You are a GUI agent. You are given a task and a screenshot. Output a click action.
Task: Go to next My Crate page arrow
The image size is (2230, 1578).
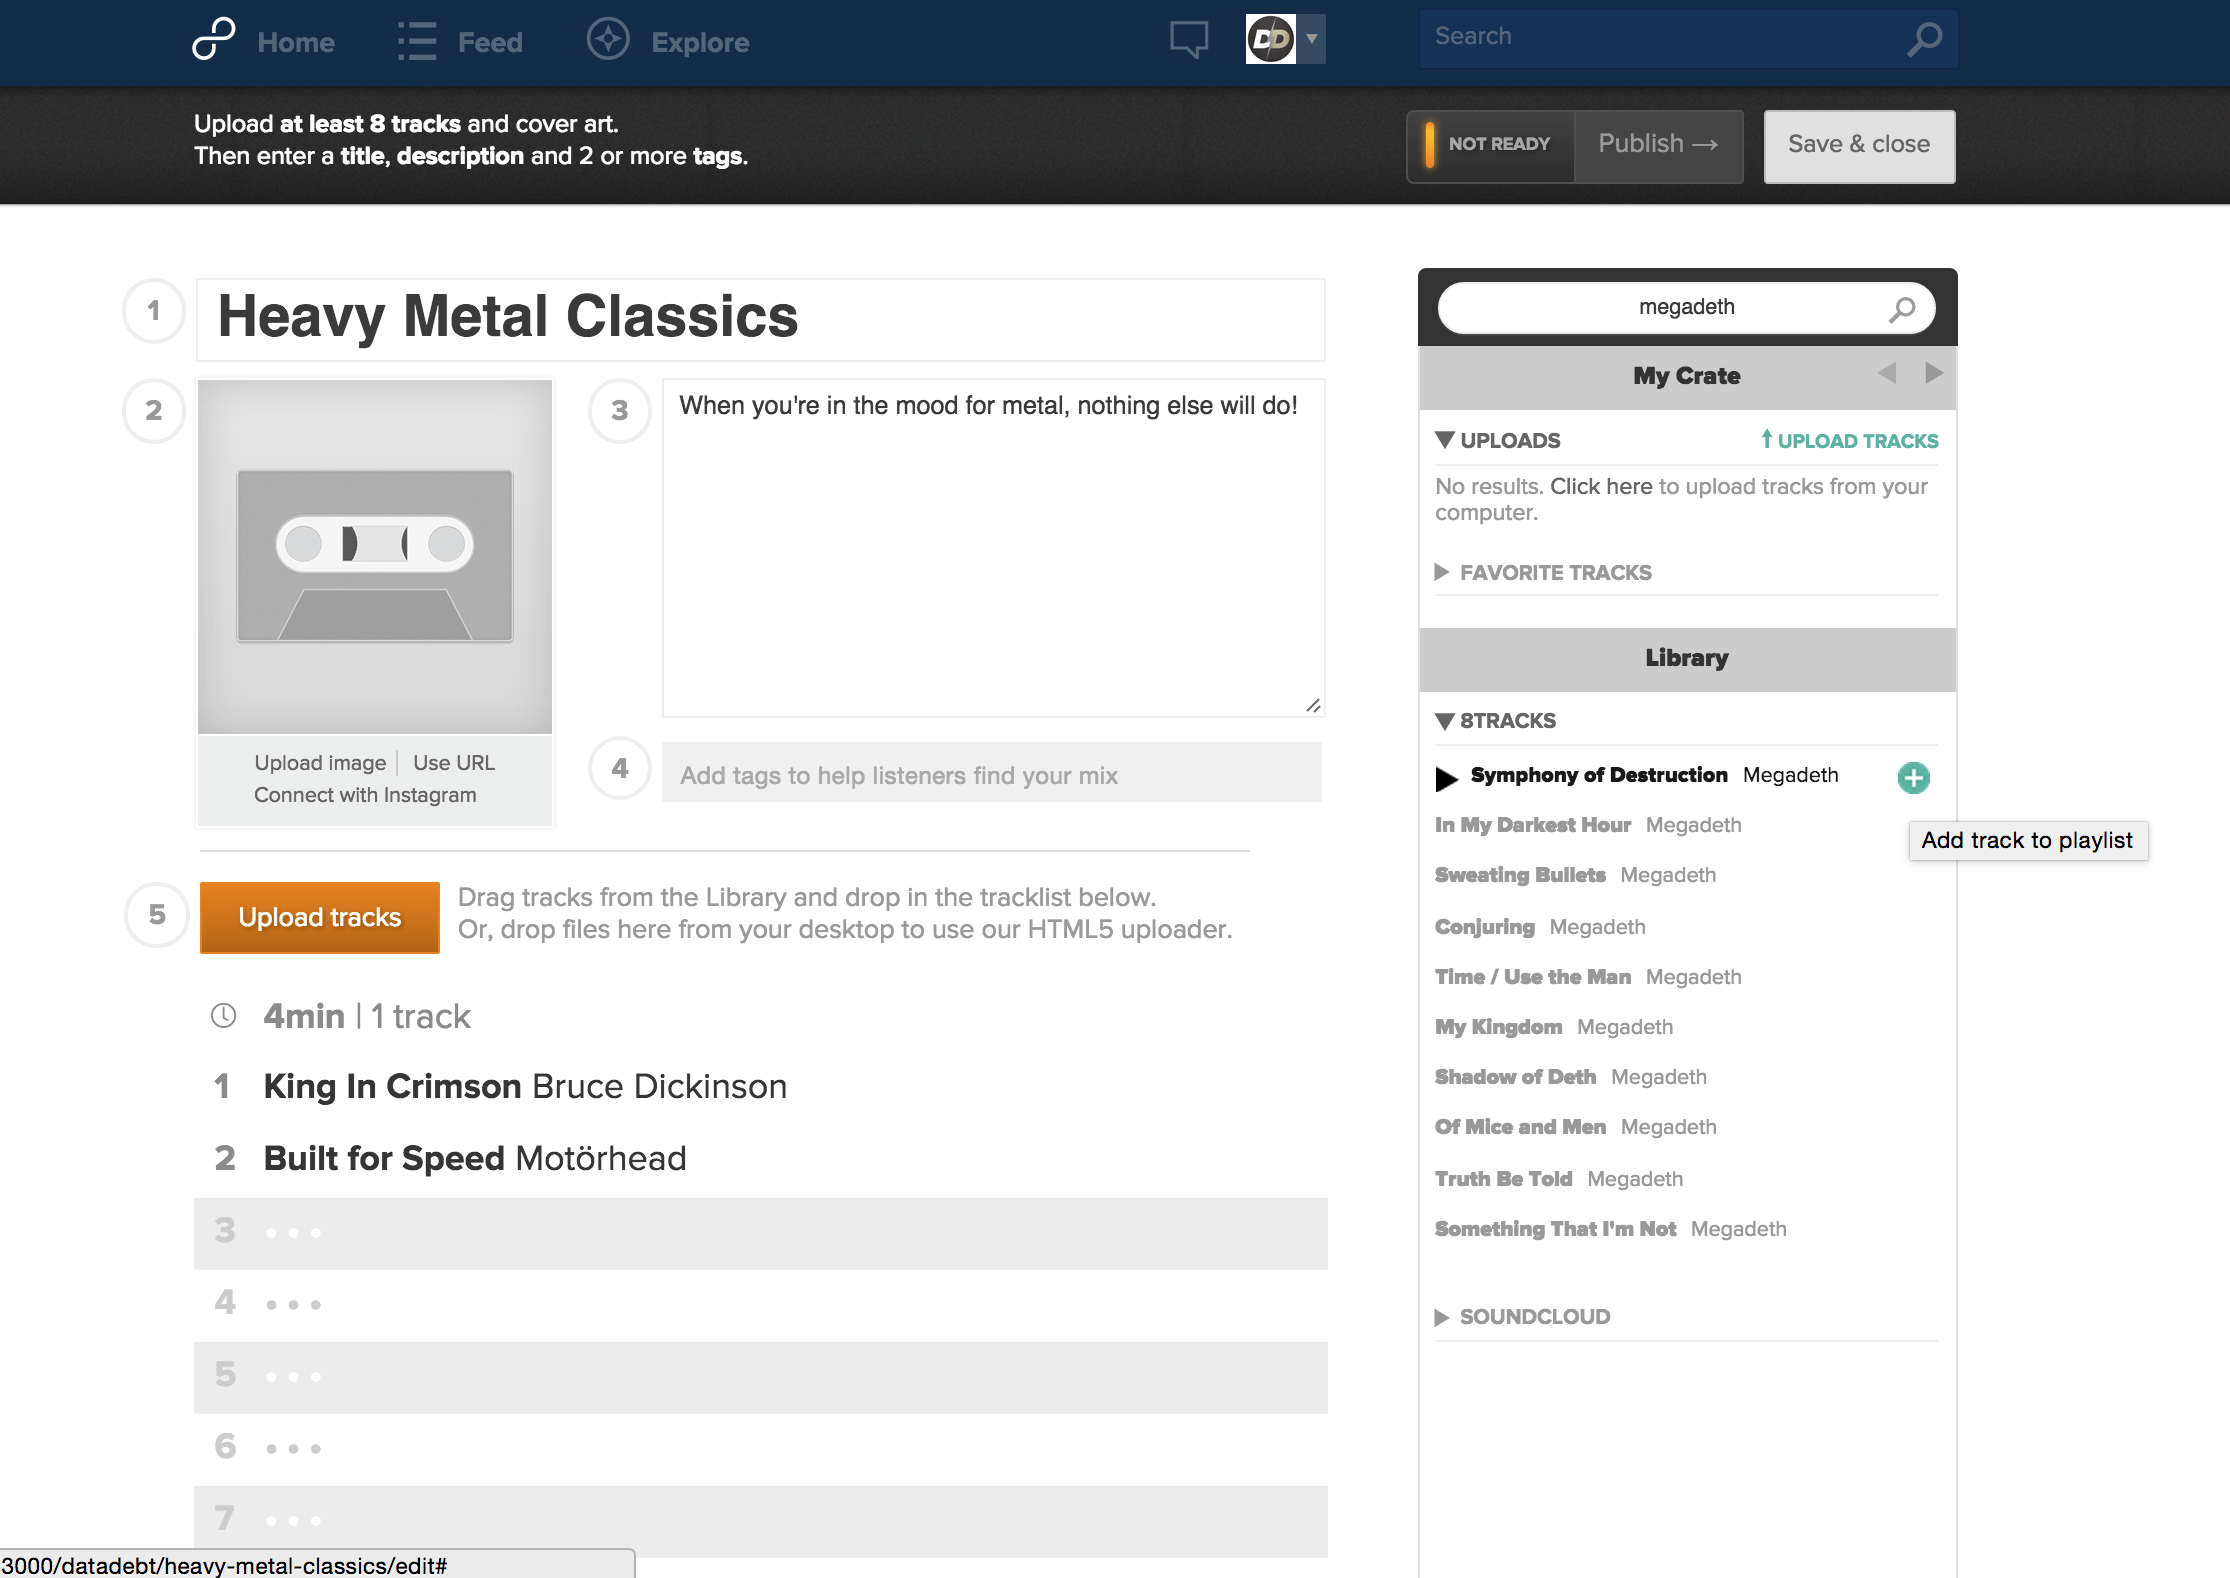pos(1934,373)
